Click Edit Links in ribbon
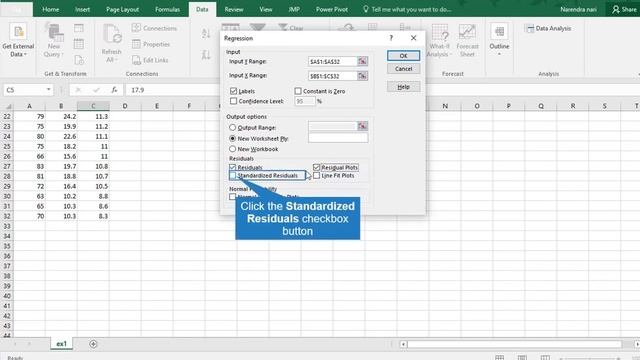This screenshot has width=640, height=360. coord(150,60)
